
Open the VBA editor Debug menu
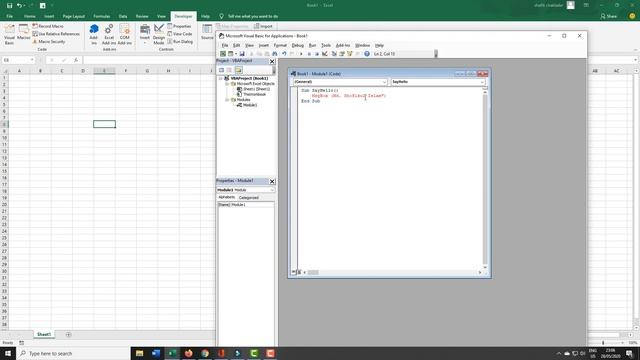click(298, 45)
